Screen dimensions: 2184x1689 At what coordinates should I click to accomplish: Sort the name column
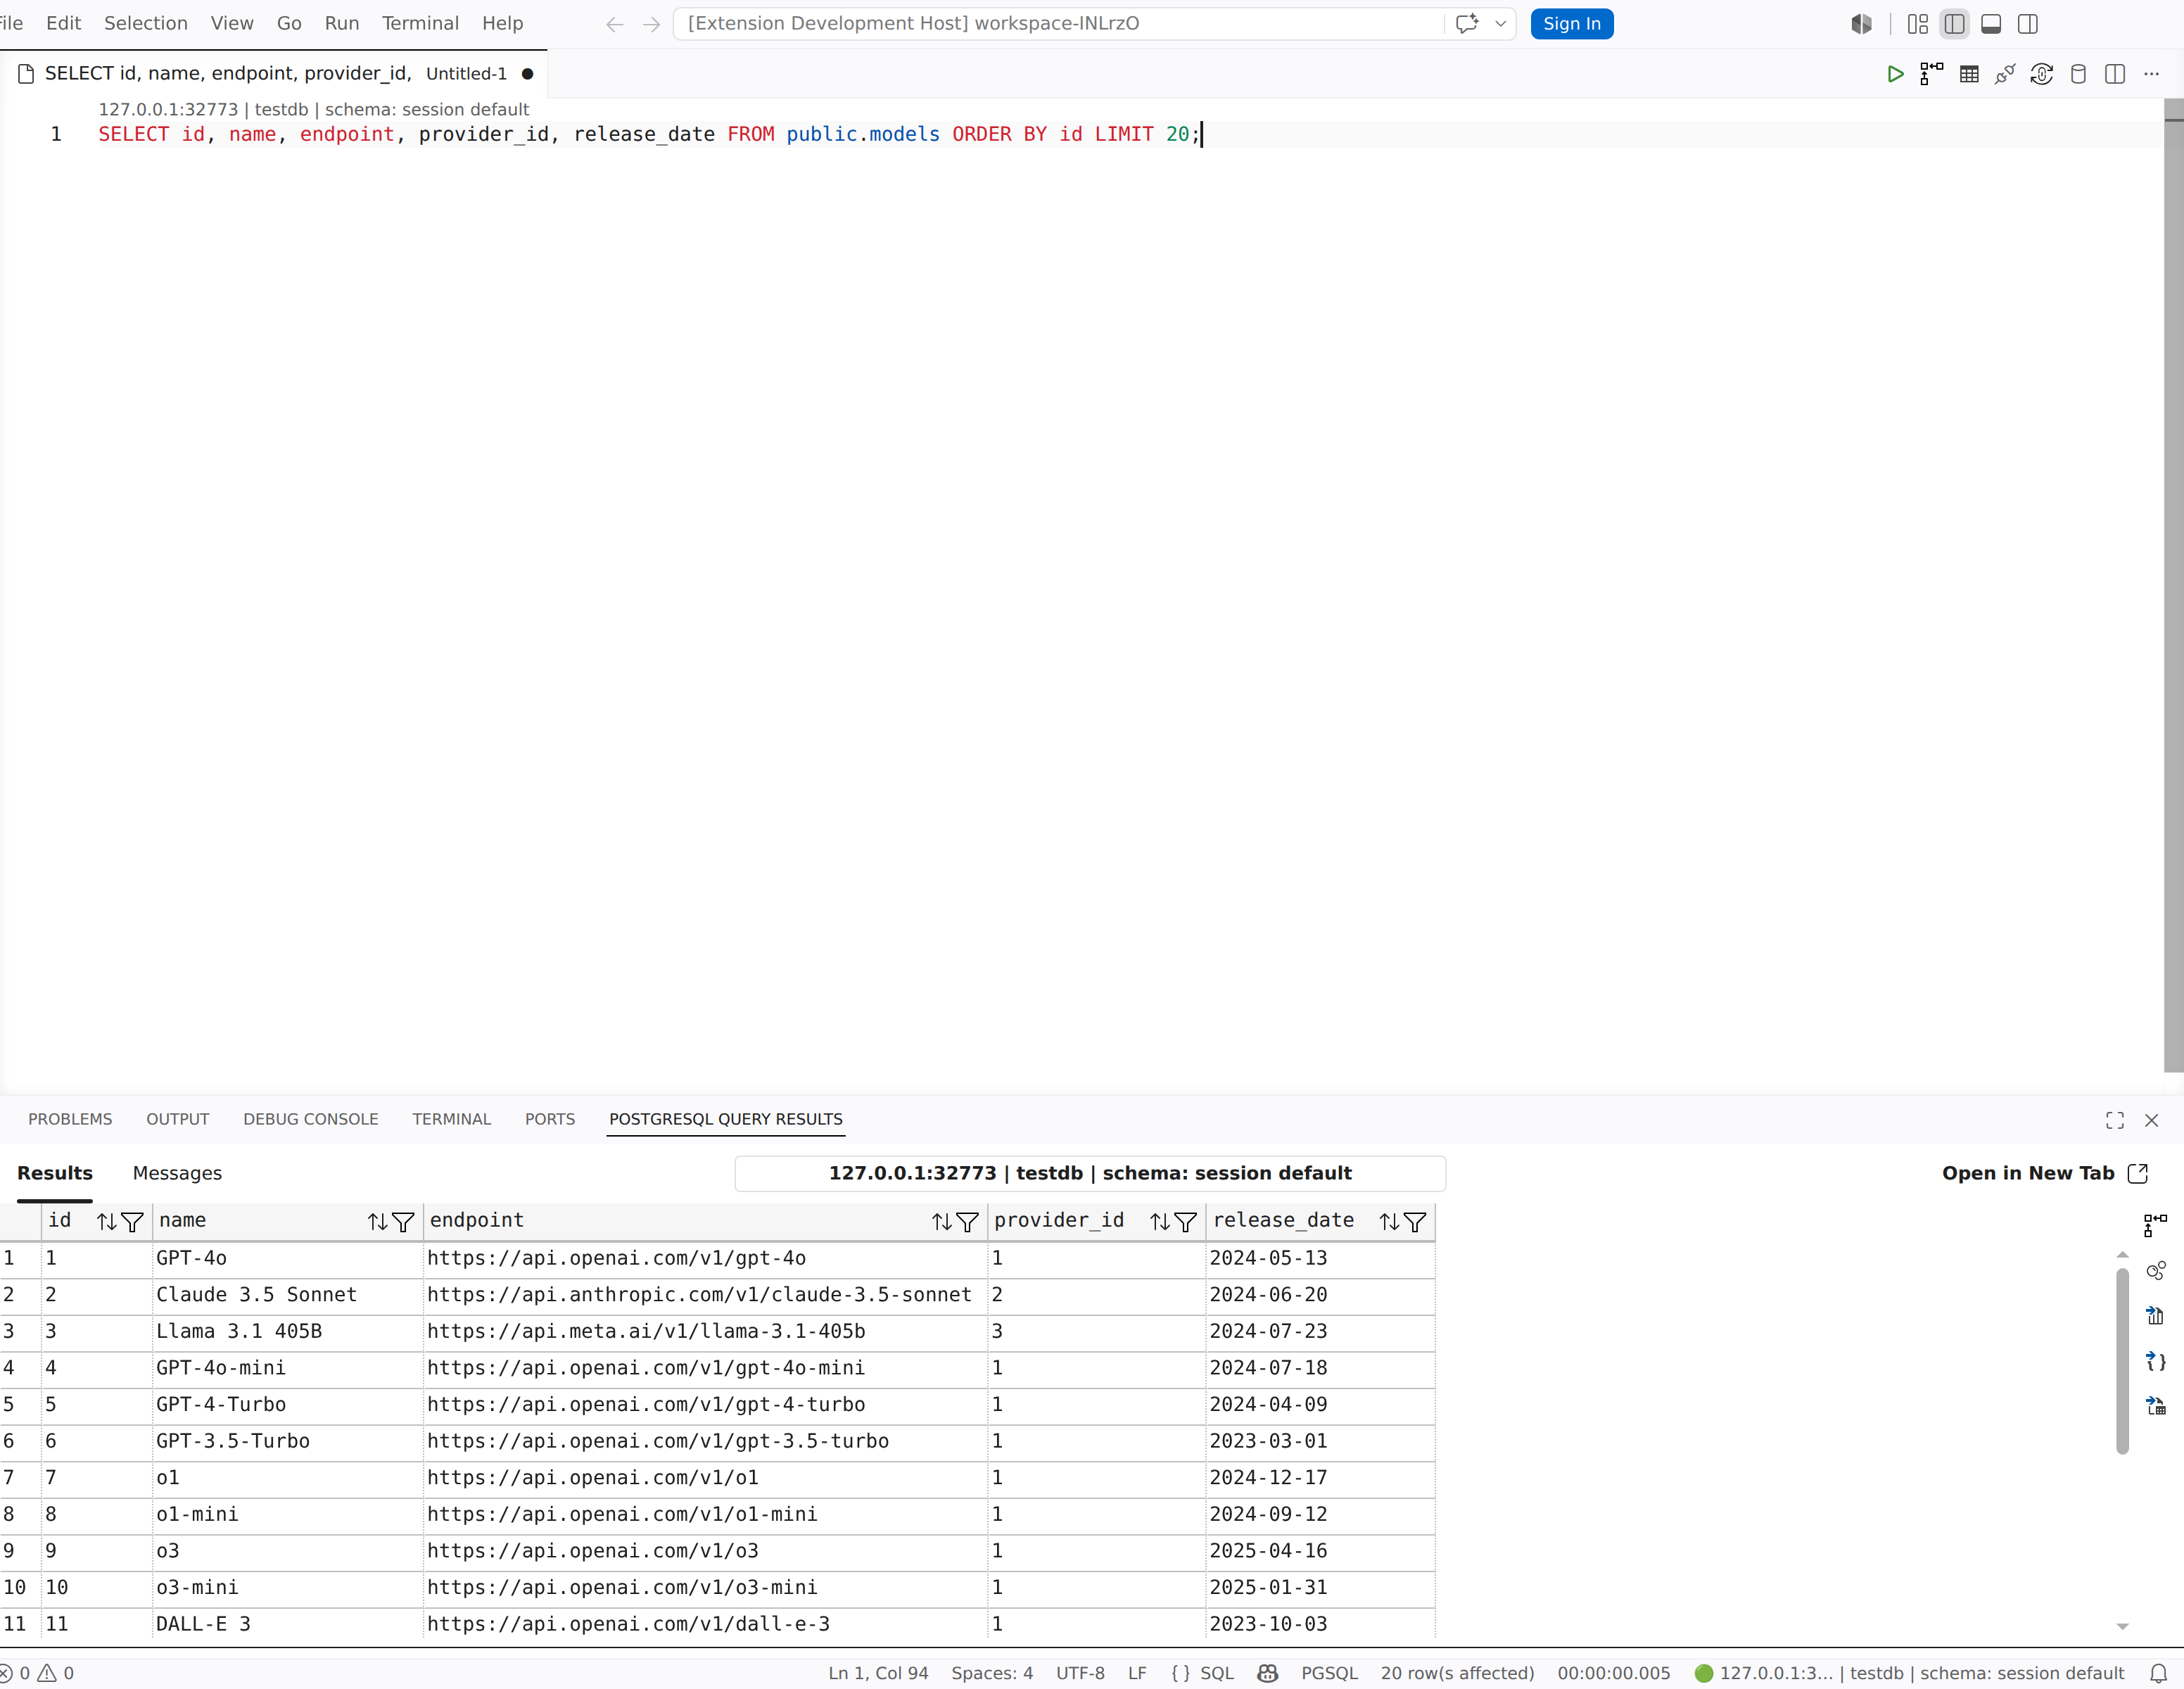(377, 1221)
